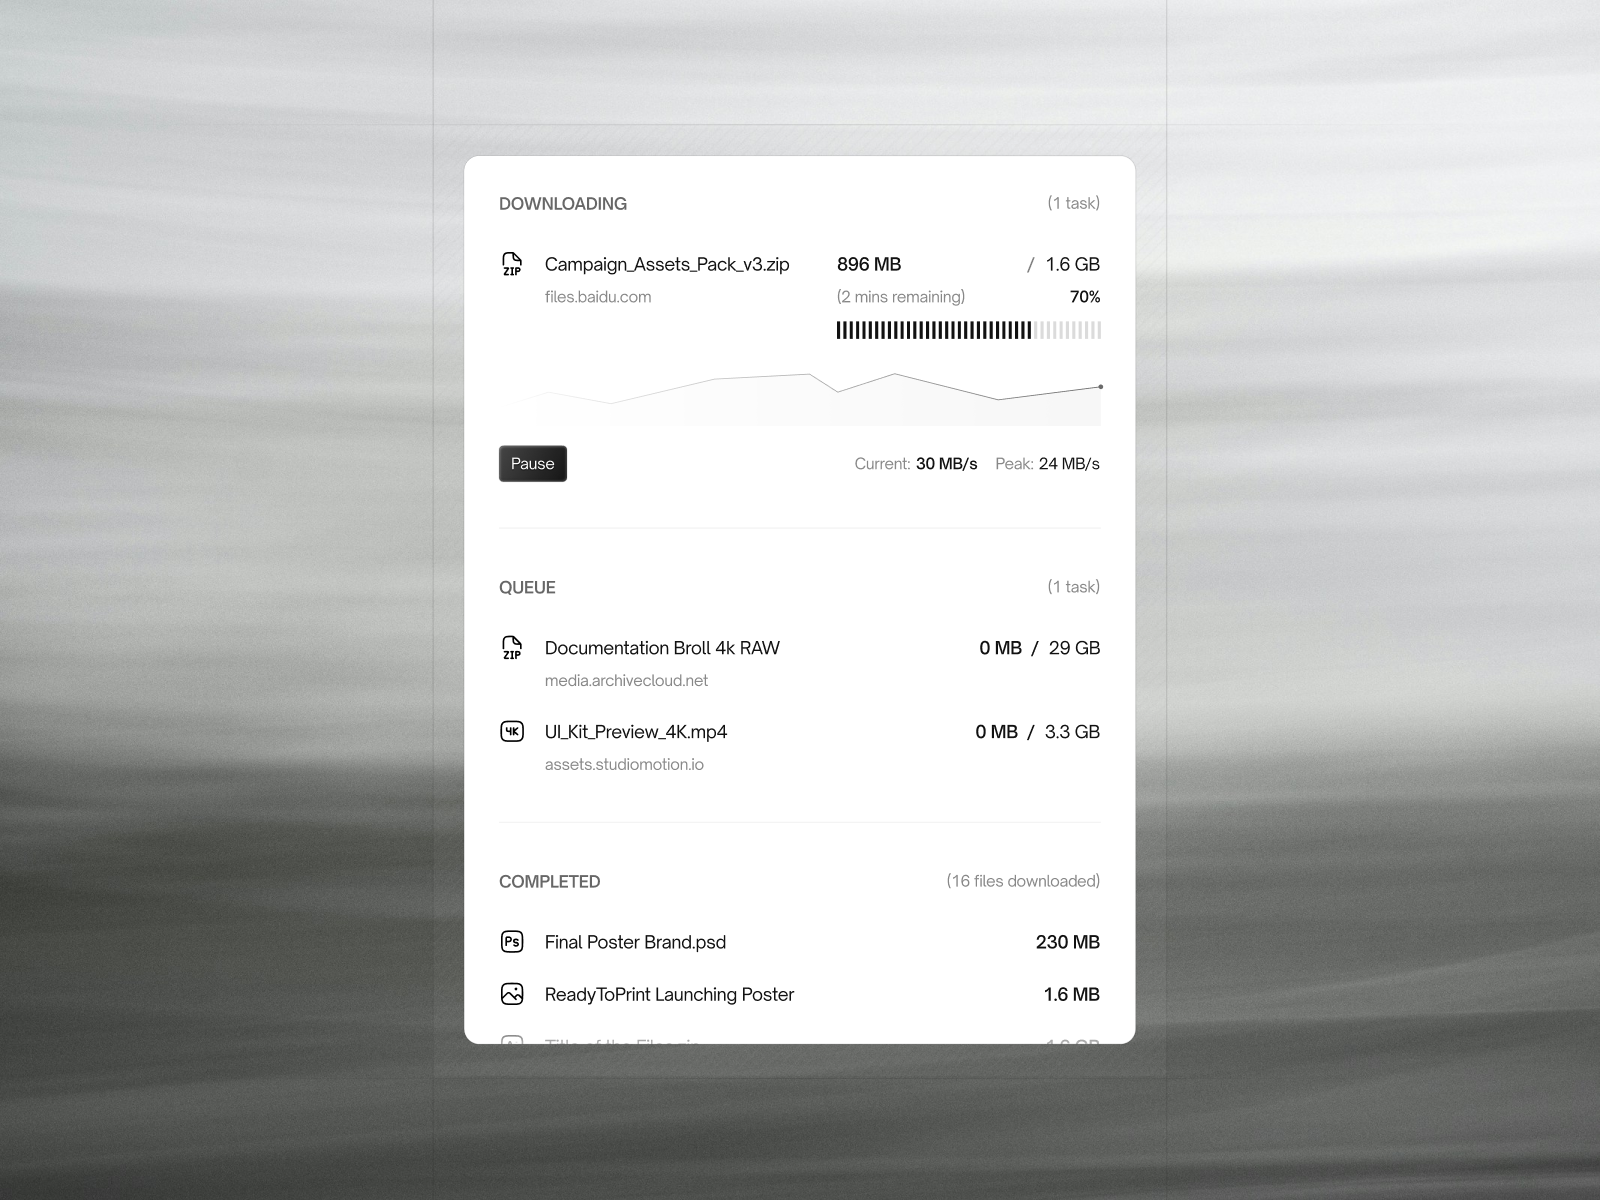The image size is (1600, 1200).
Task: Collapse the DOWNLOADING section
Action: [563, 203]
